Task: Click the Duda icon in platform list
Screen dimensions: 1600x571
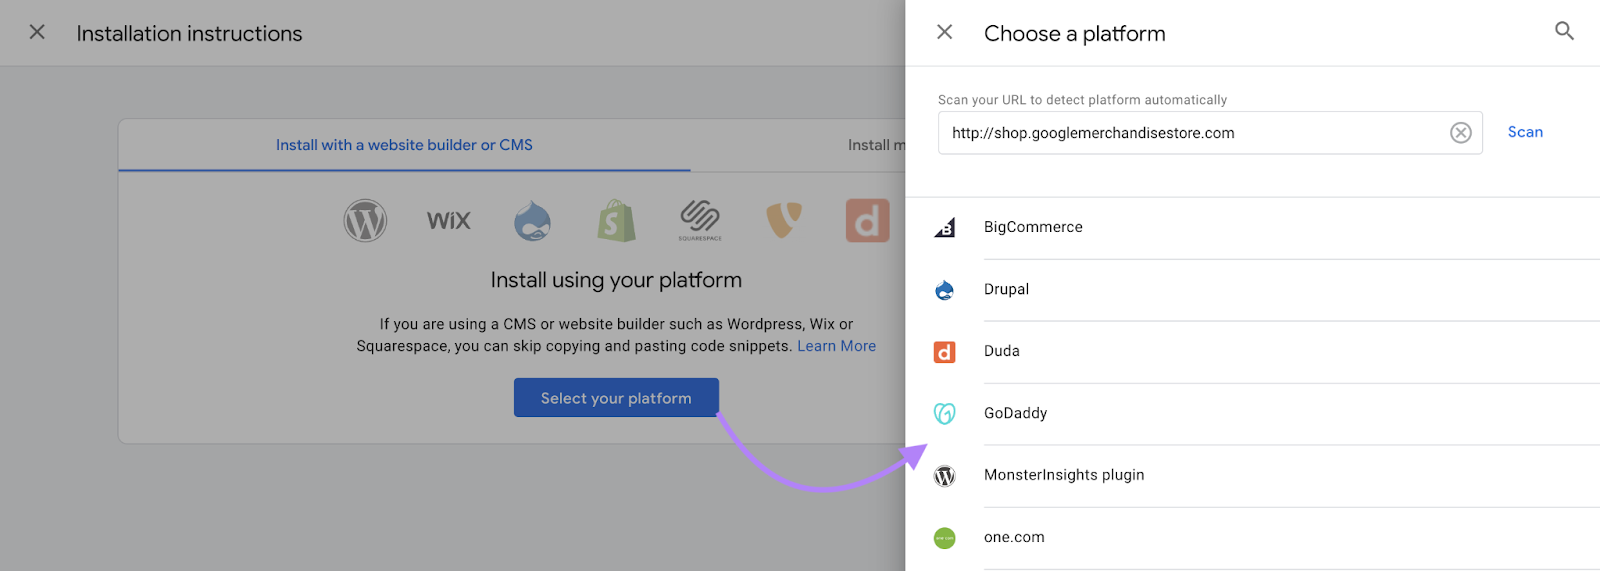Action: point(944,352)
